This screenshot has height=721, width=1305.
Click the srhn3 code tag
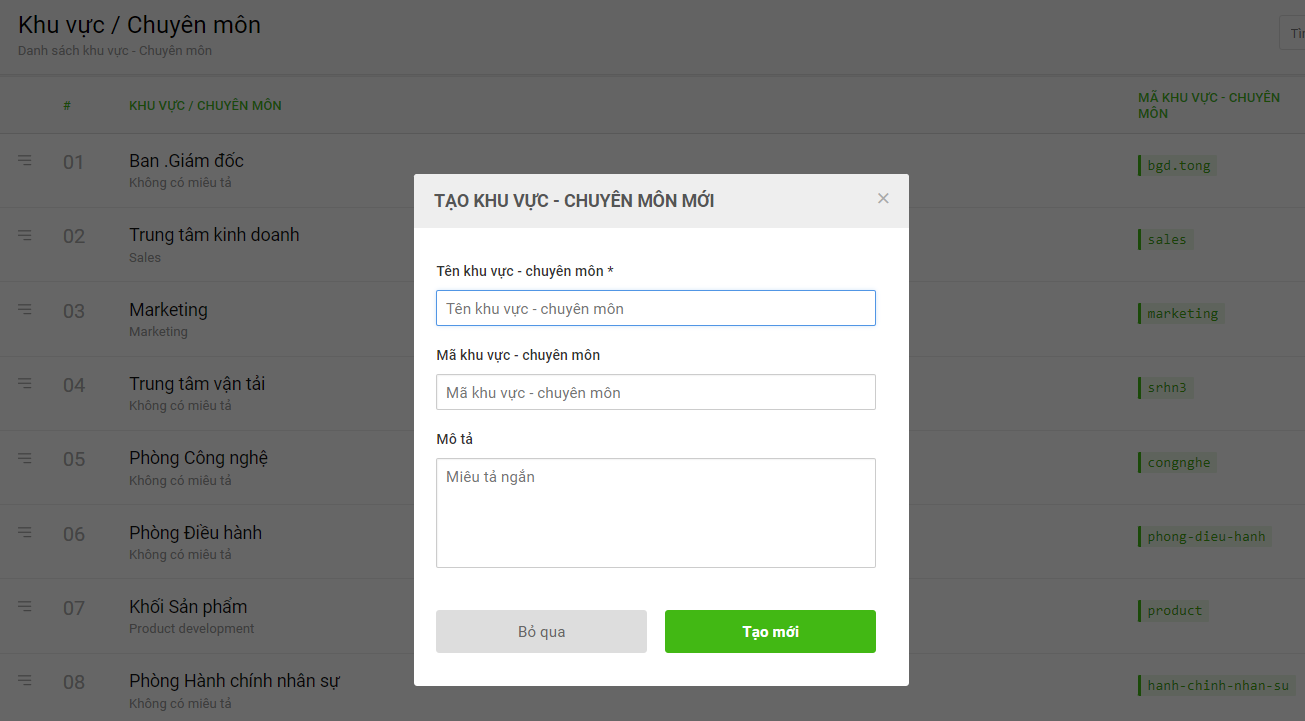point(1165,388)
